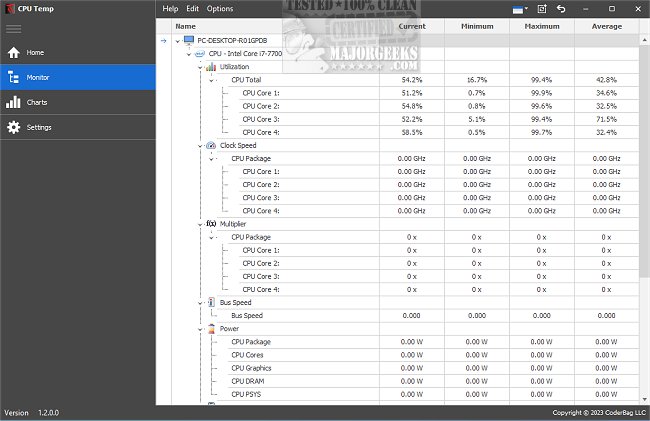The height and width of the screenshot is (421, 650).
Task: Sort by the Maximum column header
Action: pos(542,26)
